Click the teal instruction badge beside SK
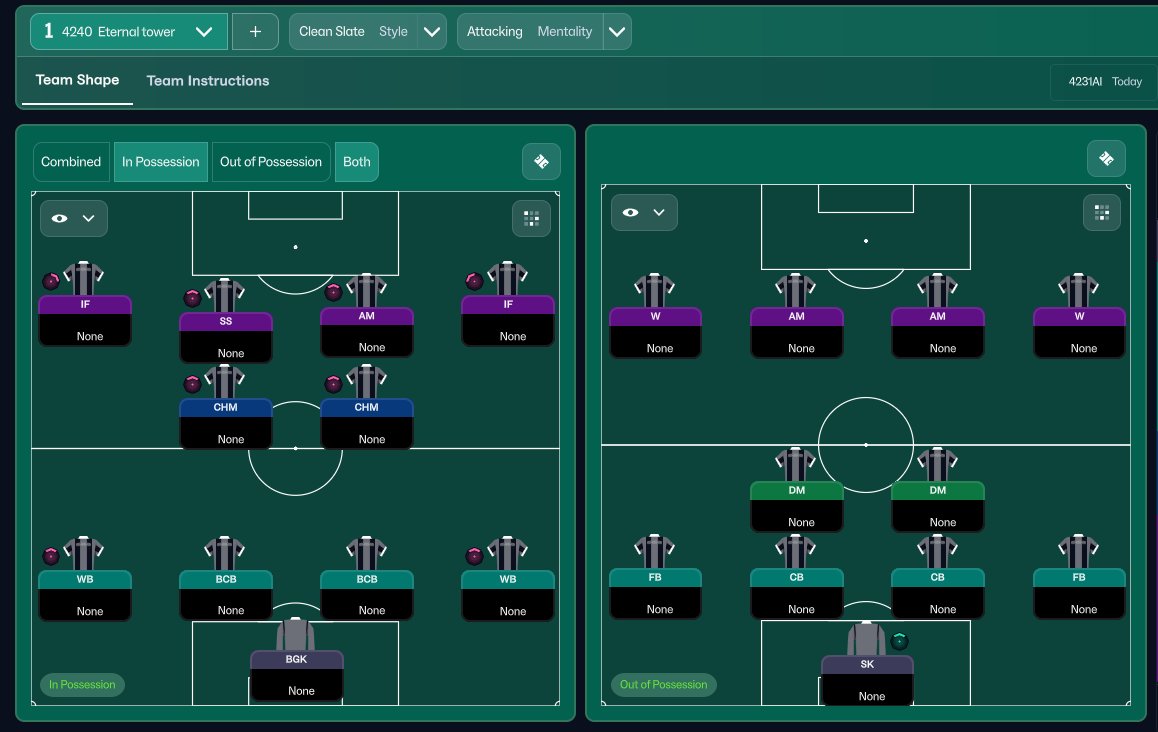The width and height of the screenshot is (1158, 732). (x=899, y=640)
